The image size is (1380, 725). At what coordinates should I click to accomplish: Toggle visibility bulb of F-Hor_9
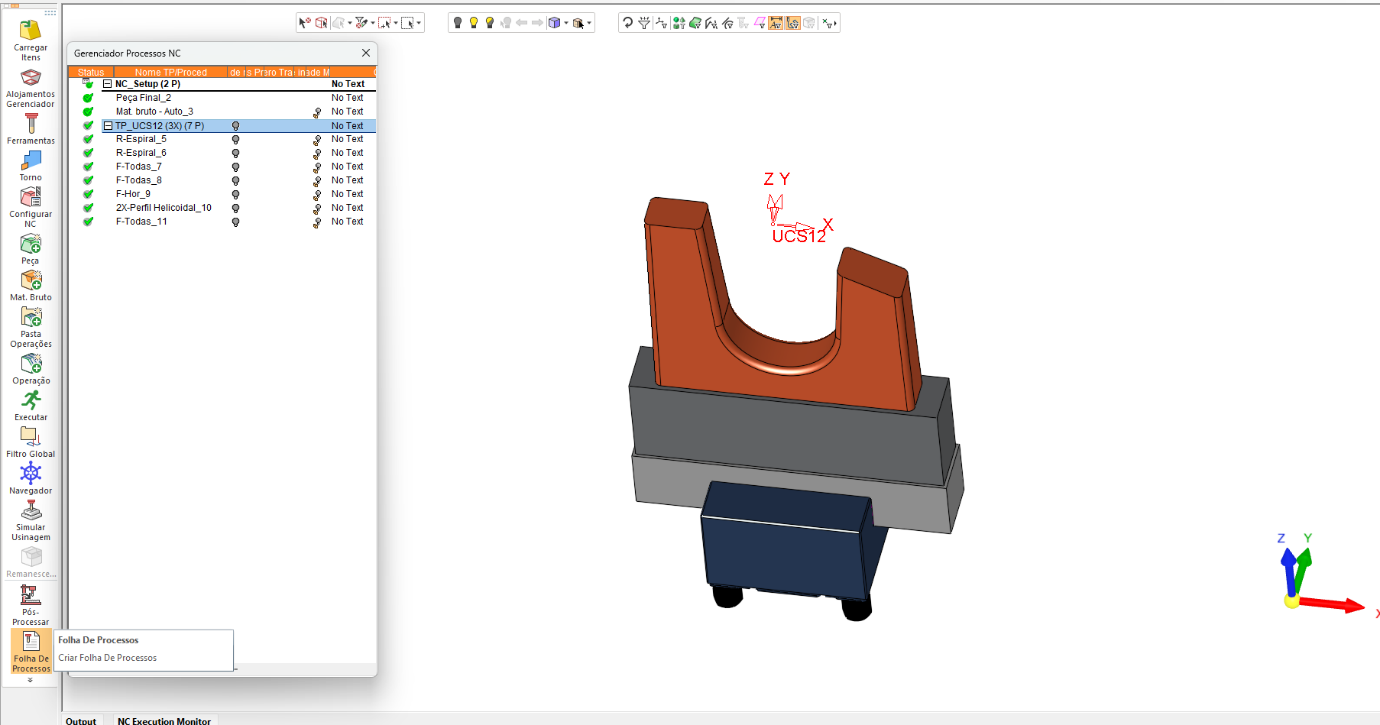[235, 194]
